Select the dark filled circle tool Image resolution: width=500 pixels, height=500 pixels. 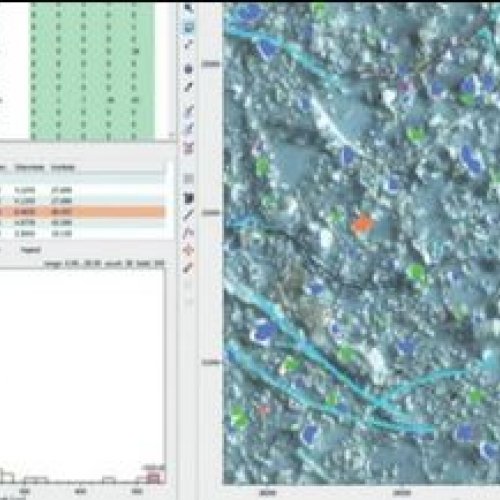[189, 69]
